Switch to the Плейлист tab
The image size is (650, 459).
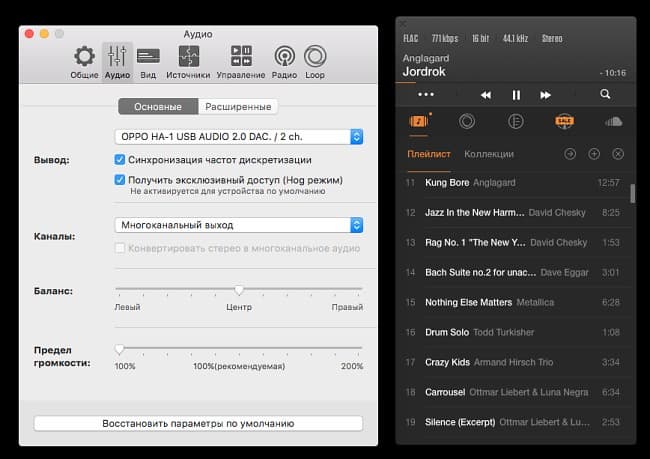pos(429,154)
